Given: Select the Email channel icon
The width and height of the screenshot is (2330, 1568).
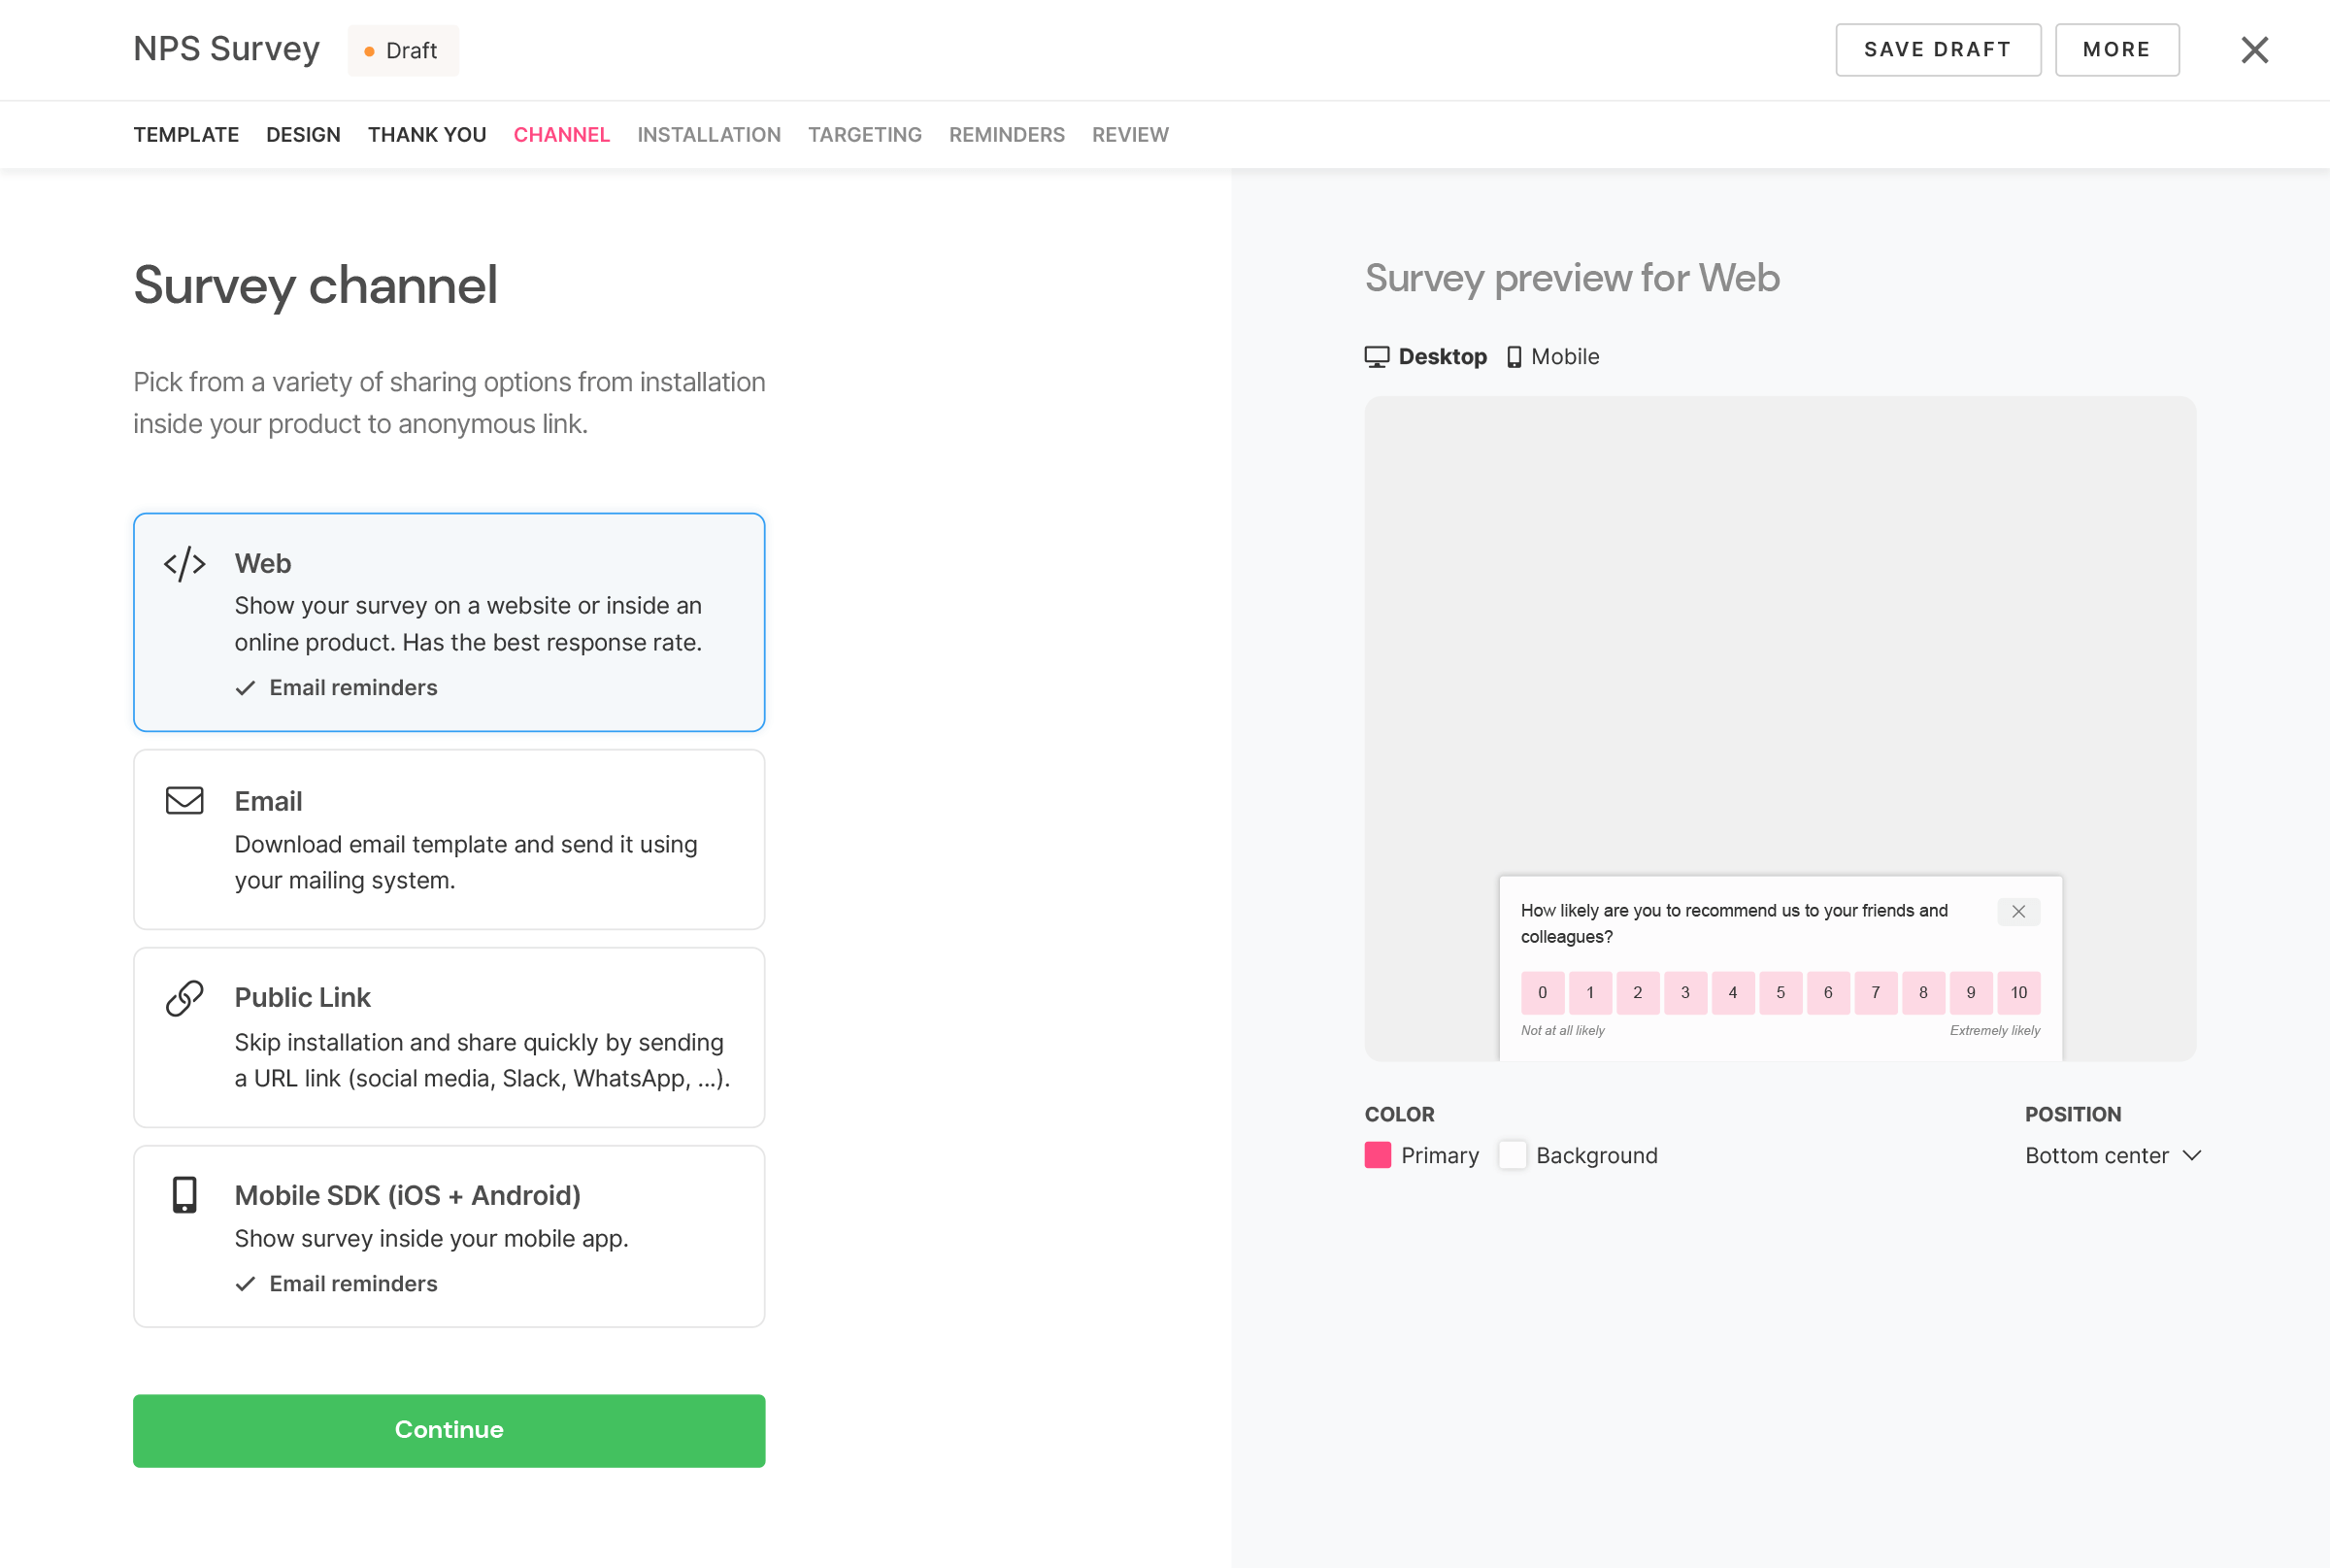Looking at the screenshot, I should coord(185,800).
